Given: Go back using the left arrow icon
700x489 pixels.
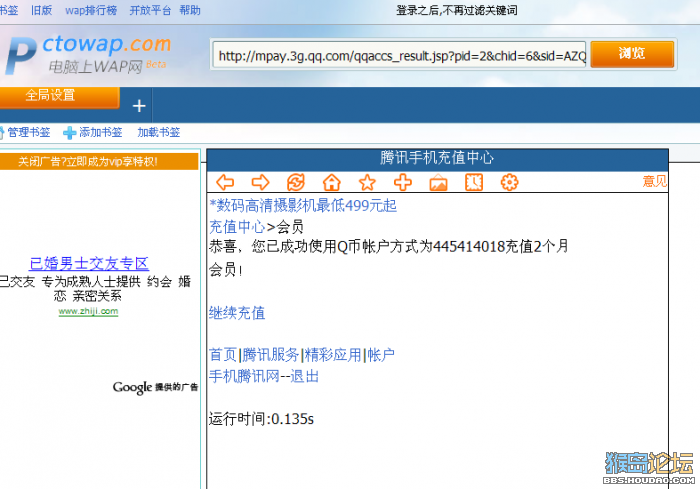Looking at the screenshot, I should (225, 182).
